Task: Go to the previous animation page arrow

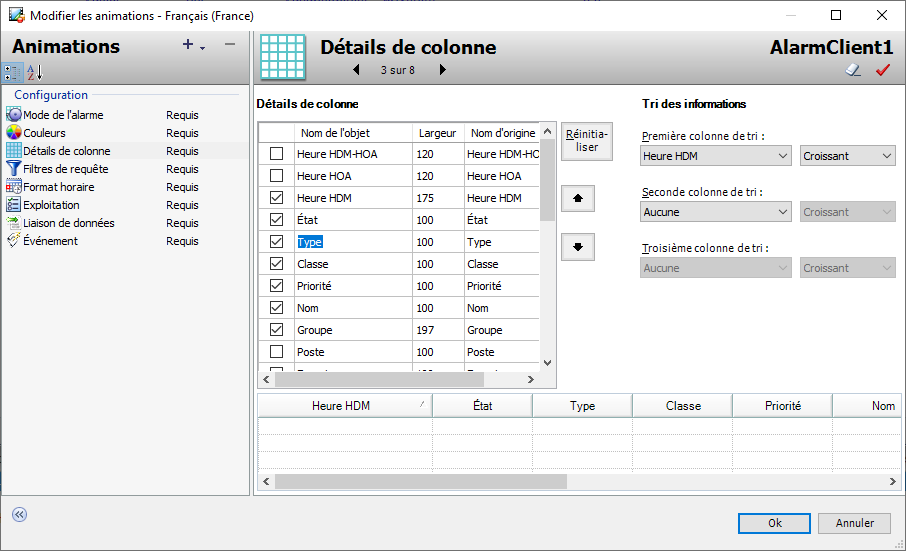Action: tap(356, 70)
